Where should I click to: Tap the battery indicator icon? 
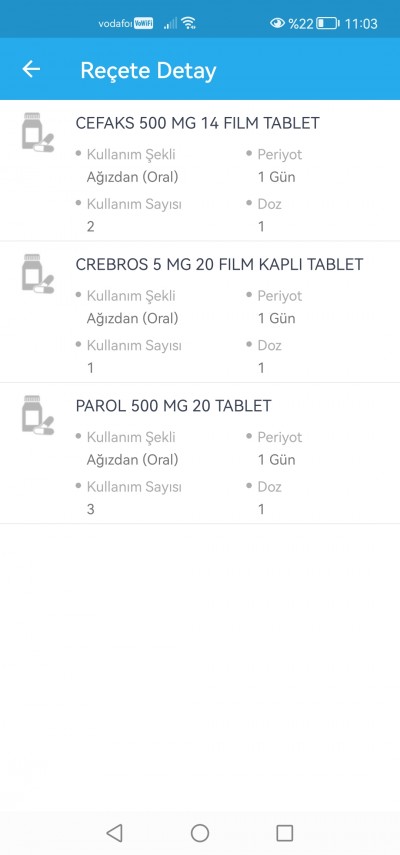coord(328,23)
